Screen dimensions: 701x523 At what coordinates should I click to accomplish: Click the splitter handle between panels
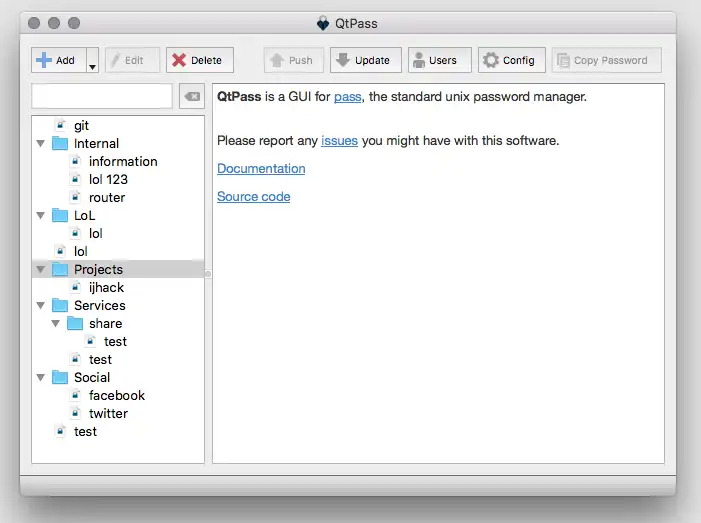click(208, 274)
